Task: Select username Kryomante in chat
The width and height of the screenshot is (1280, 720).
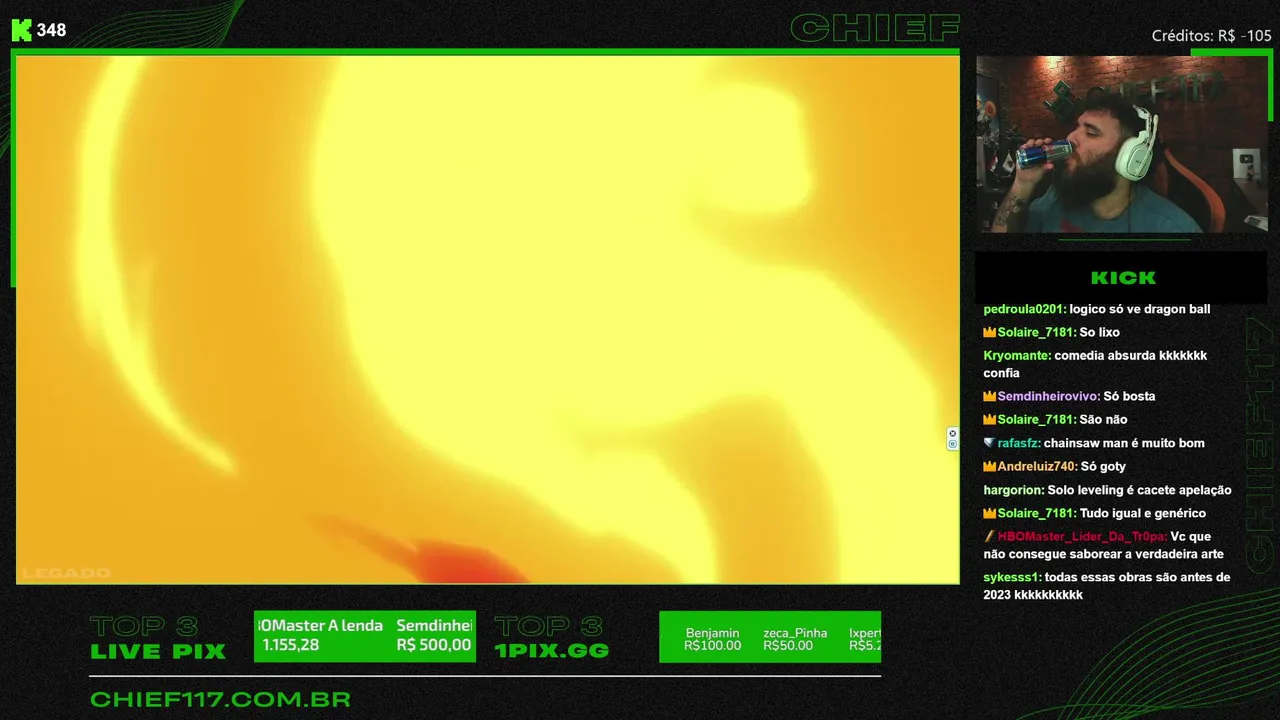Action: coord(1016,355)
